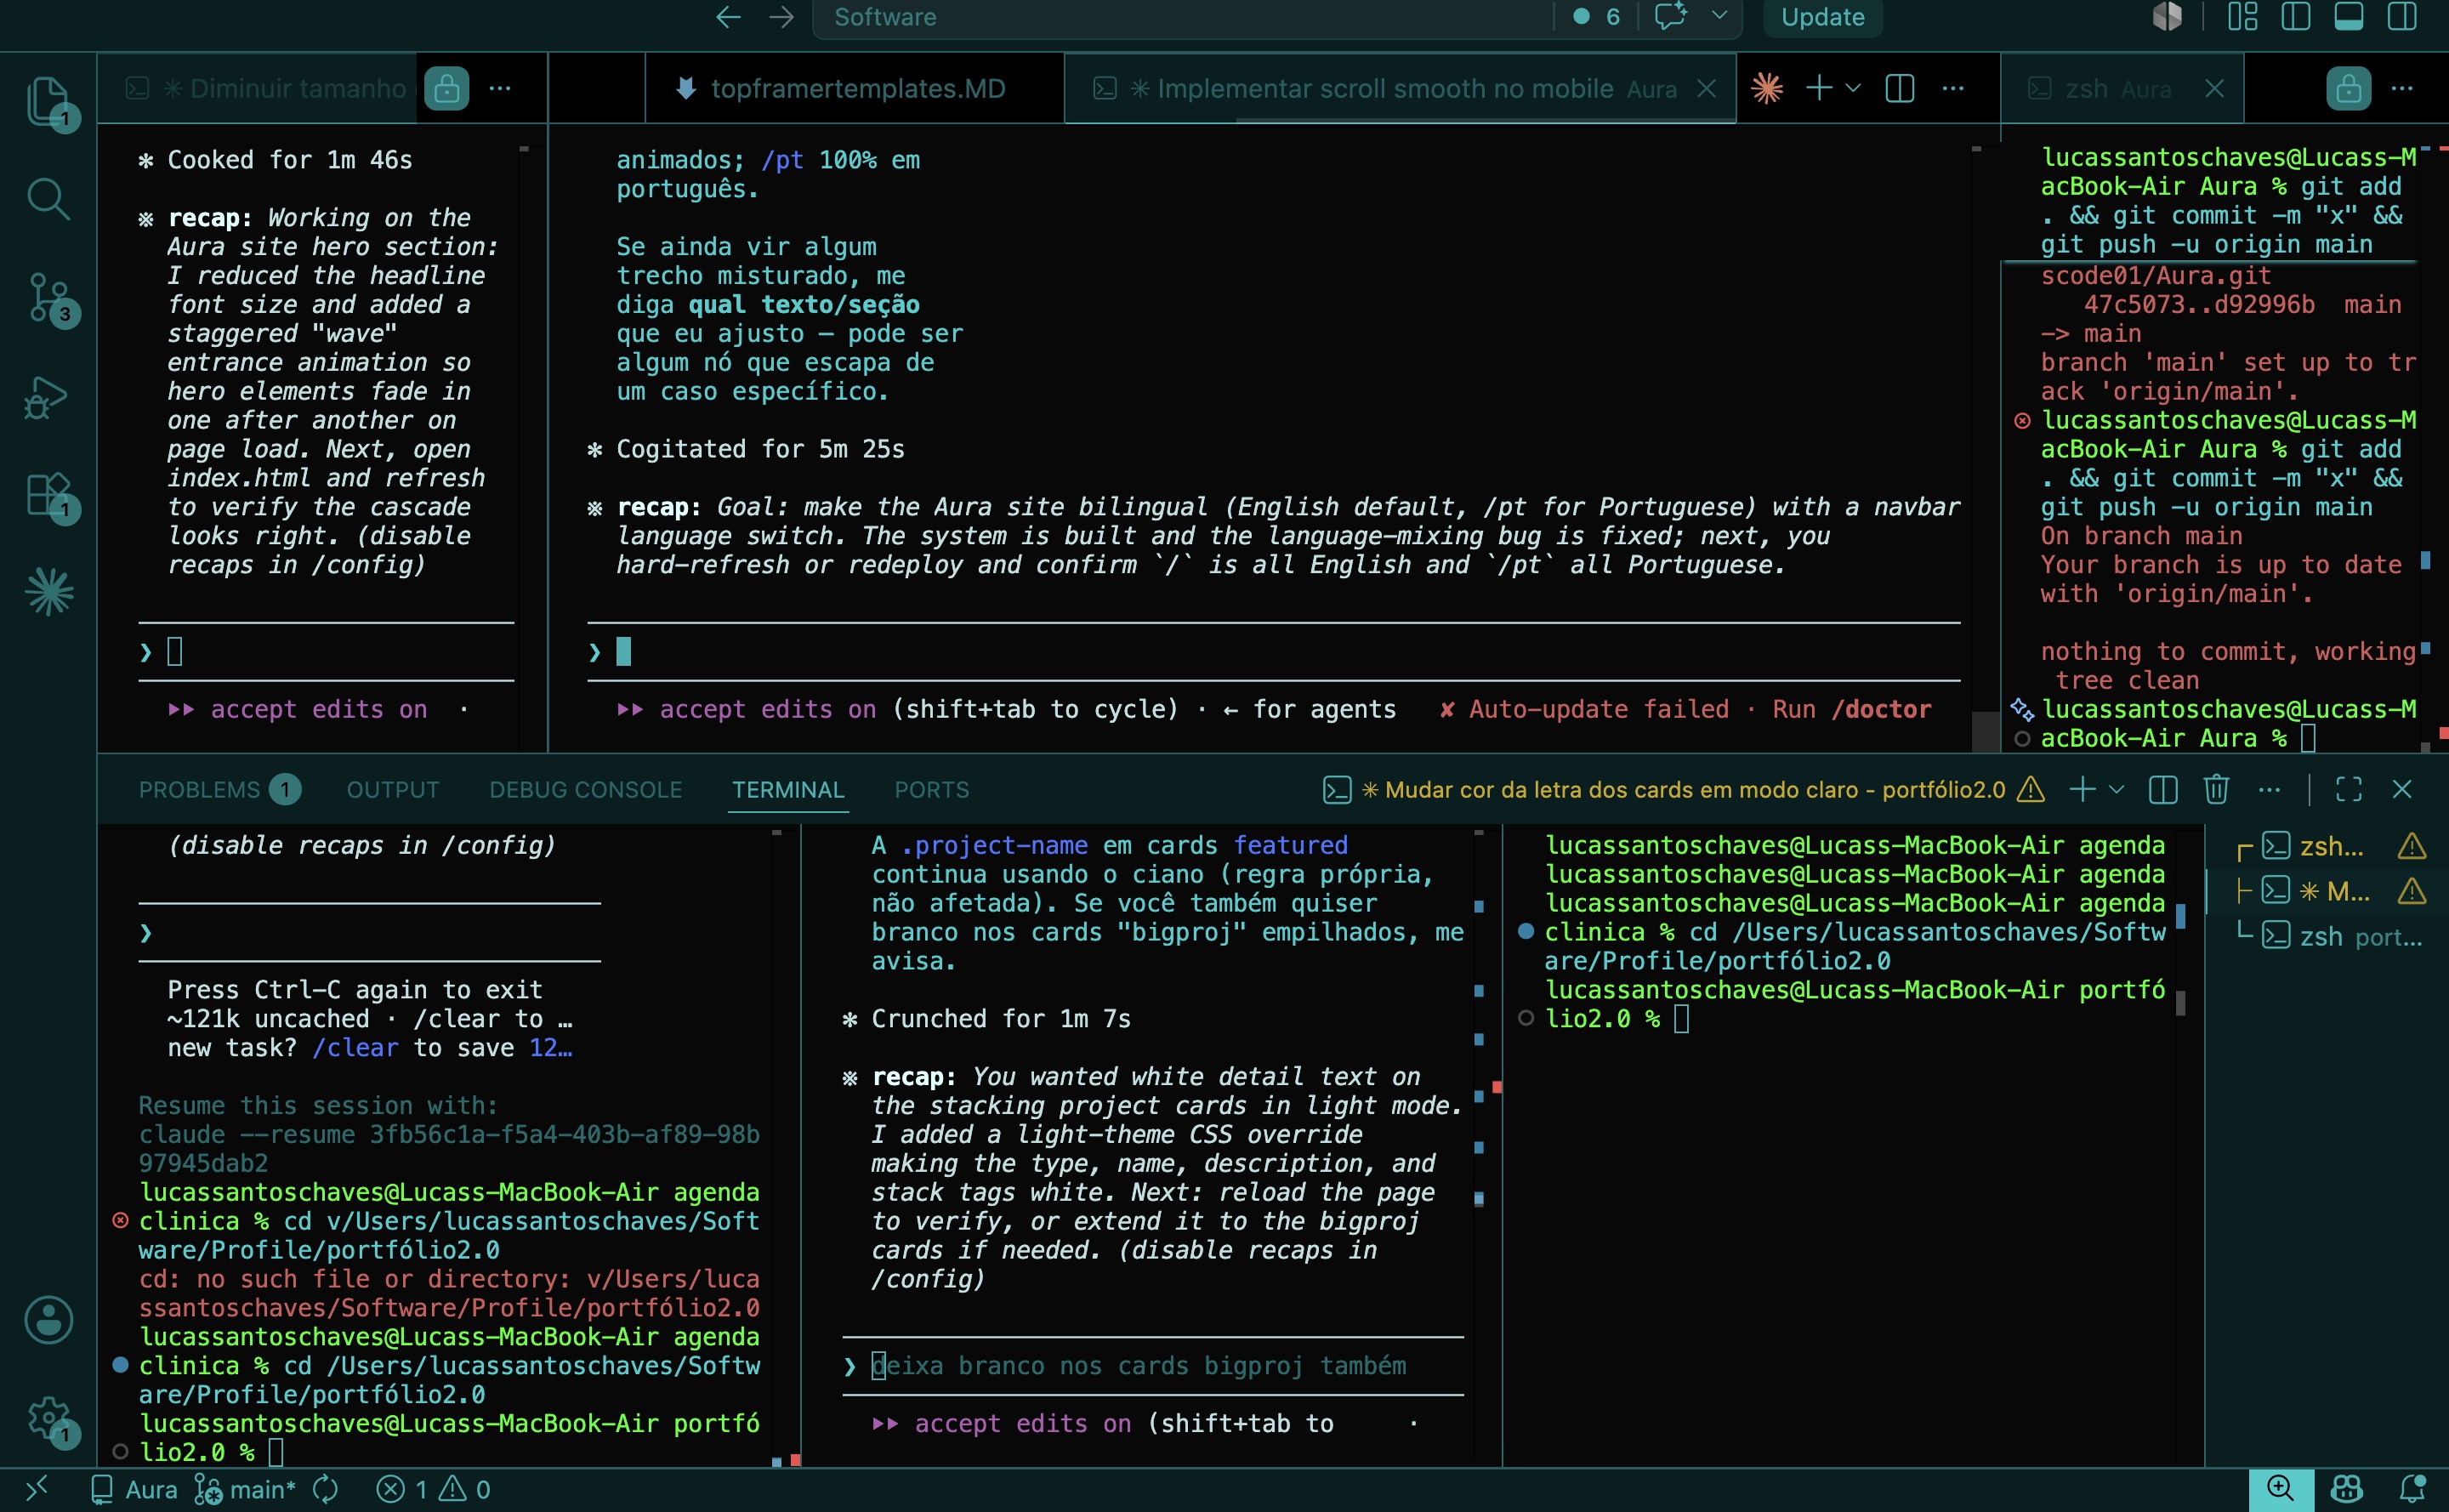Click the Claude prompt input in middle editor
2449x1512 pixels.
[x=1273, y=652]
